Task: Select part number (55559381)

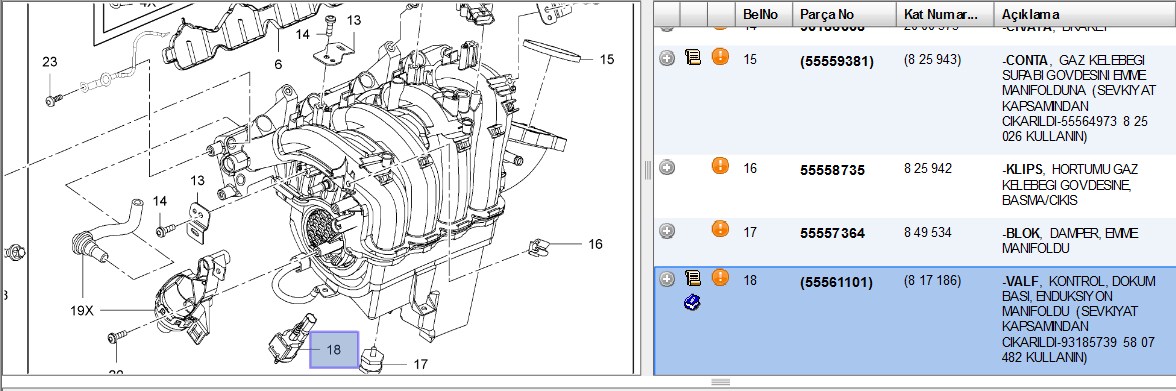Action: point(837,62)
